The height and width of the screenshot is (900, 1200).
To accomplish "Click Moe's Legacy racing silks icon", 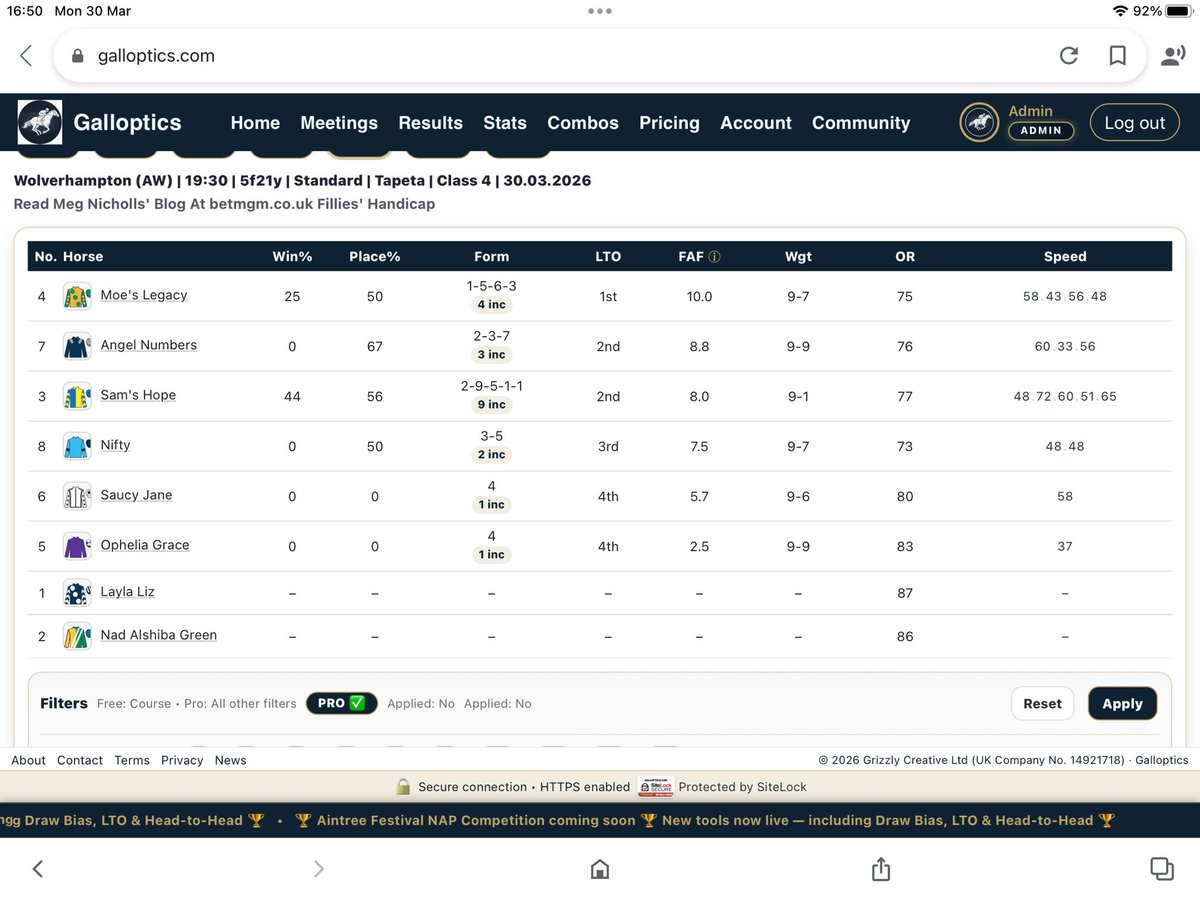I will (77, 295).
